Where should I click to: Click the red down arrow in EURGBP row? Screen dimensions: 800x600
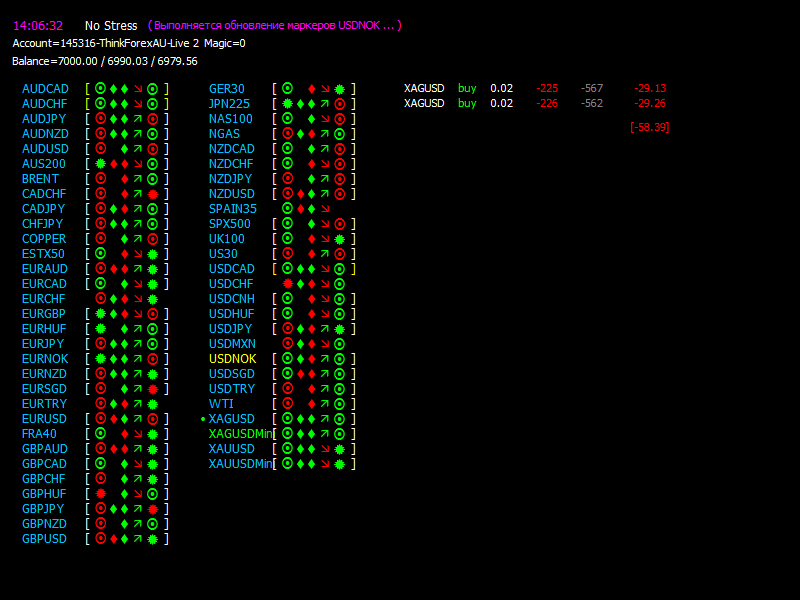(138, 314)
